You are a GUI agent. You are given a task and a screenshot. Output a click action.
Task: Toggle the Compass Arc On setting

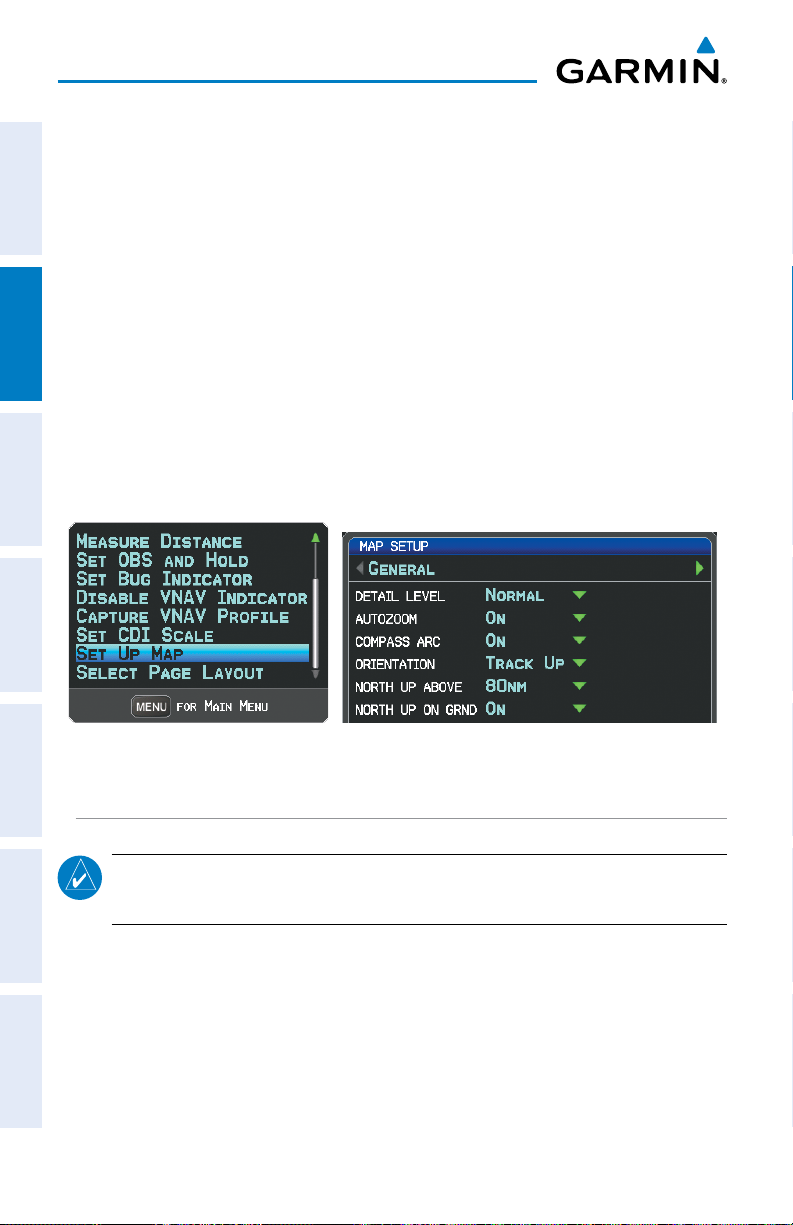tap(496, 641)
